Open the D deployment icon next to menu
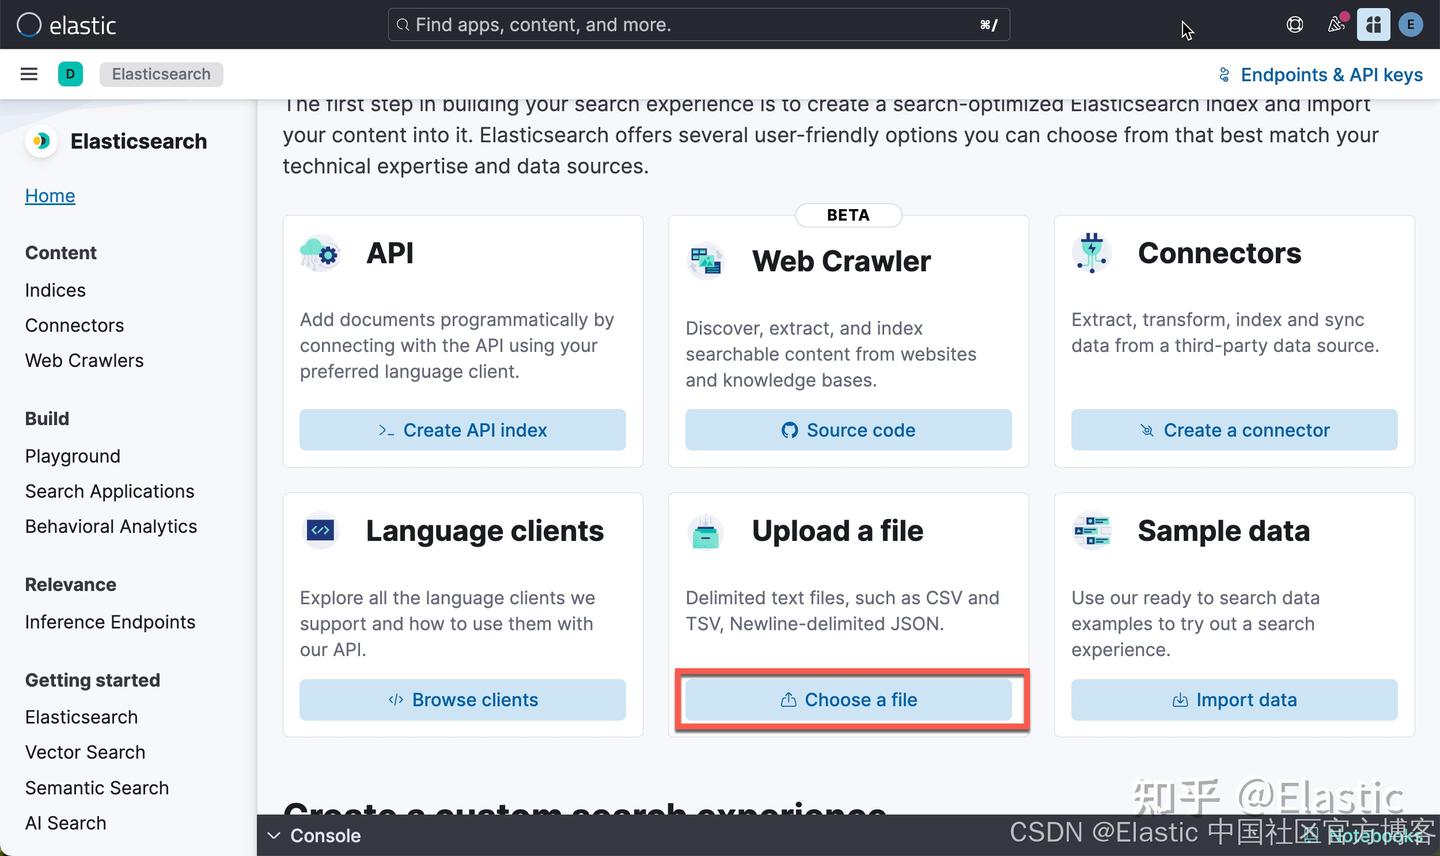1440x856 pixels. pyautogui.click(x=70, y=73)
